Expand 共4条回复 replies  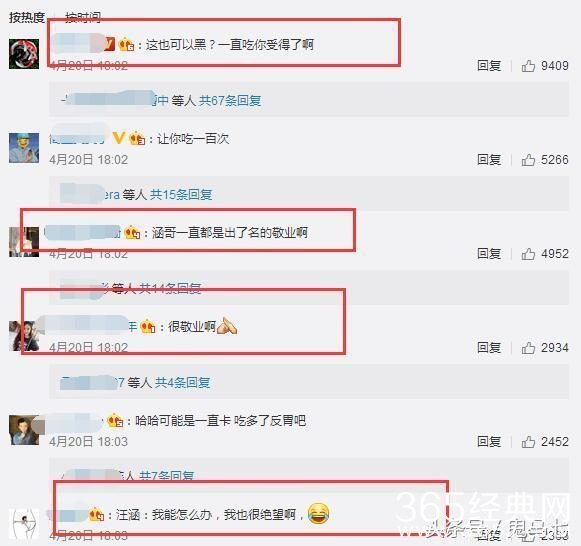click(182, 382)
